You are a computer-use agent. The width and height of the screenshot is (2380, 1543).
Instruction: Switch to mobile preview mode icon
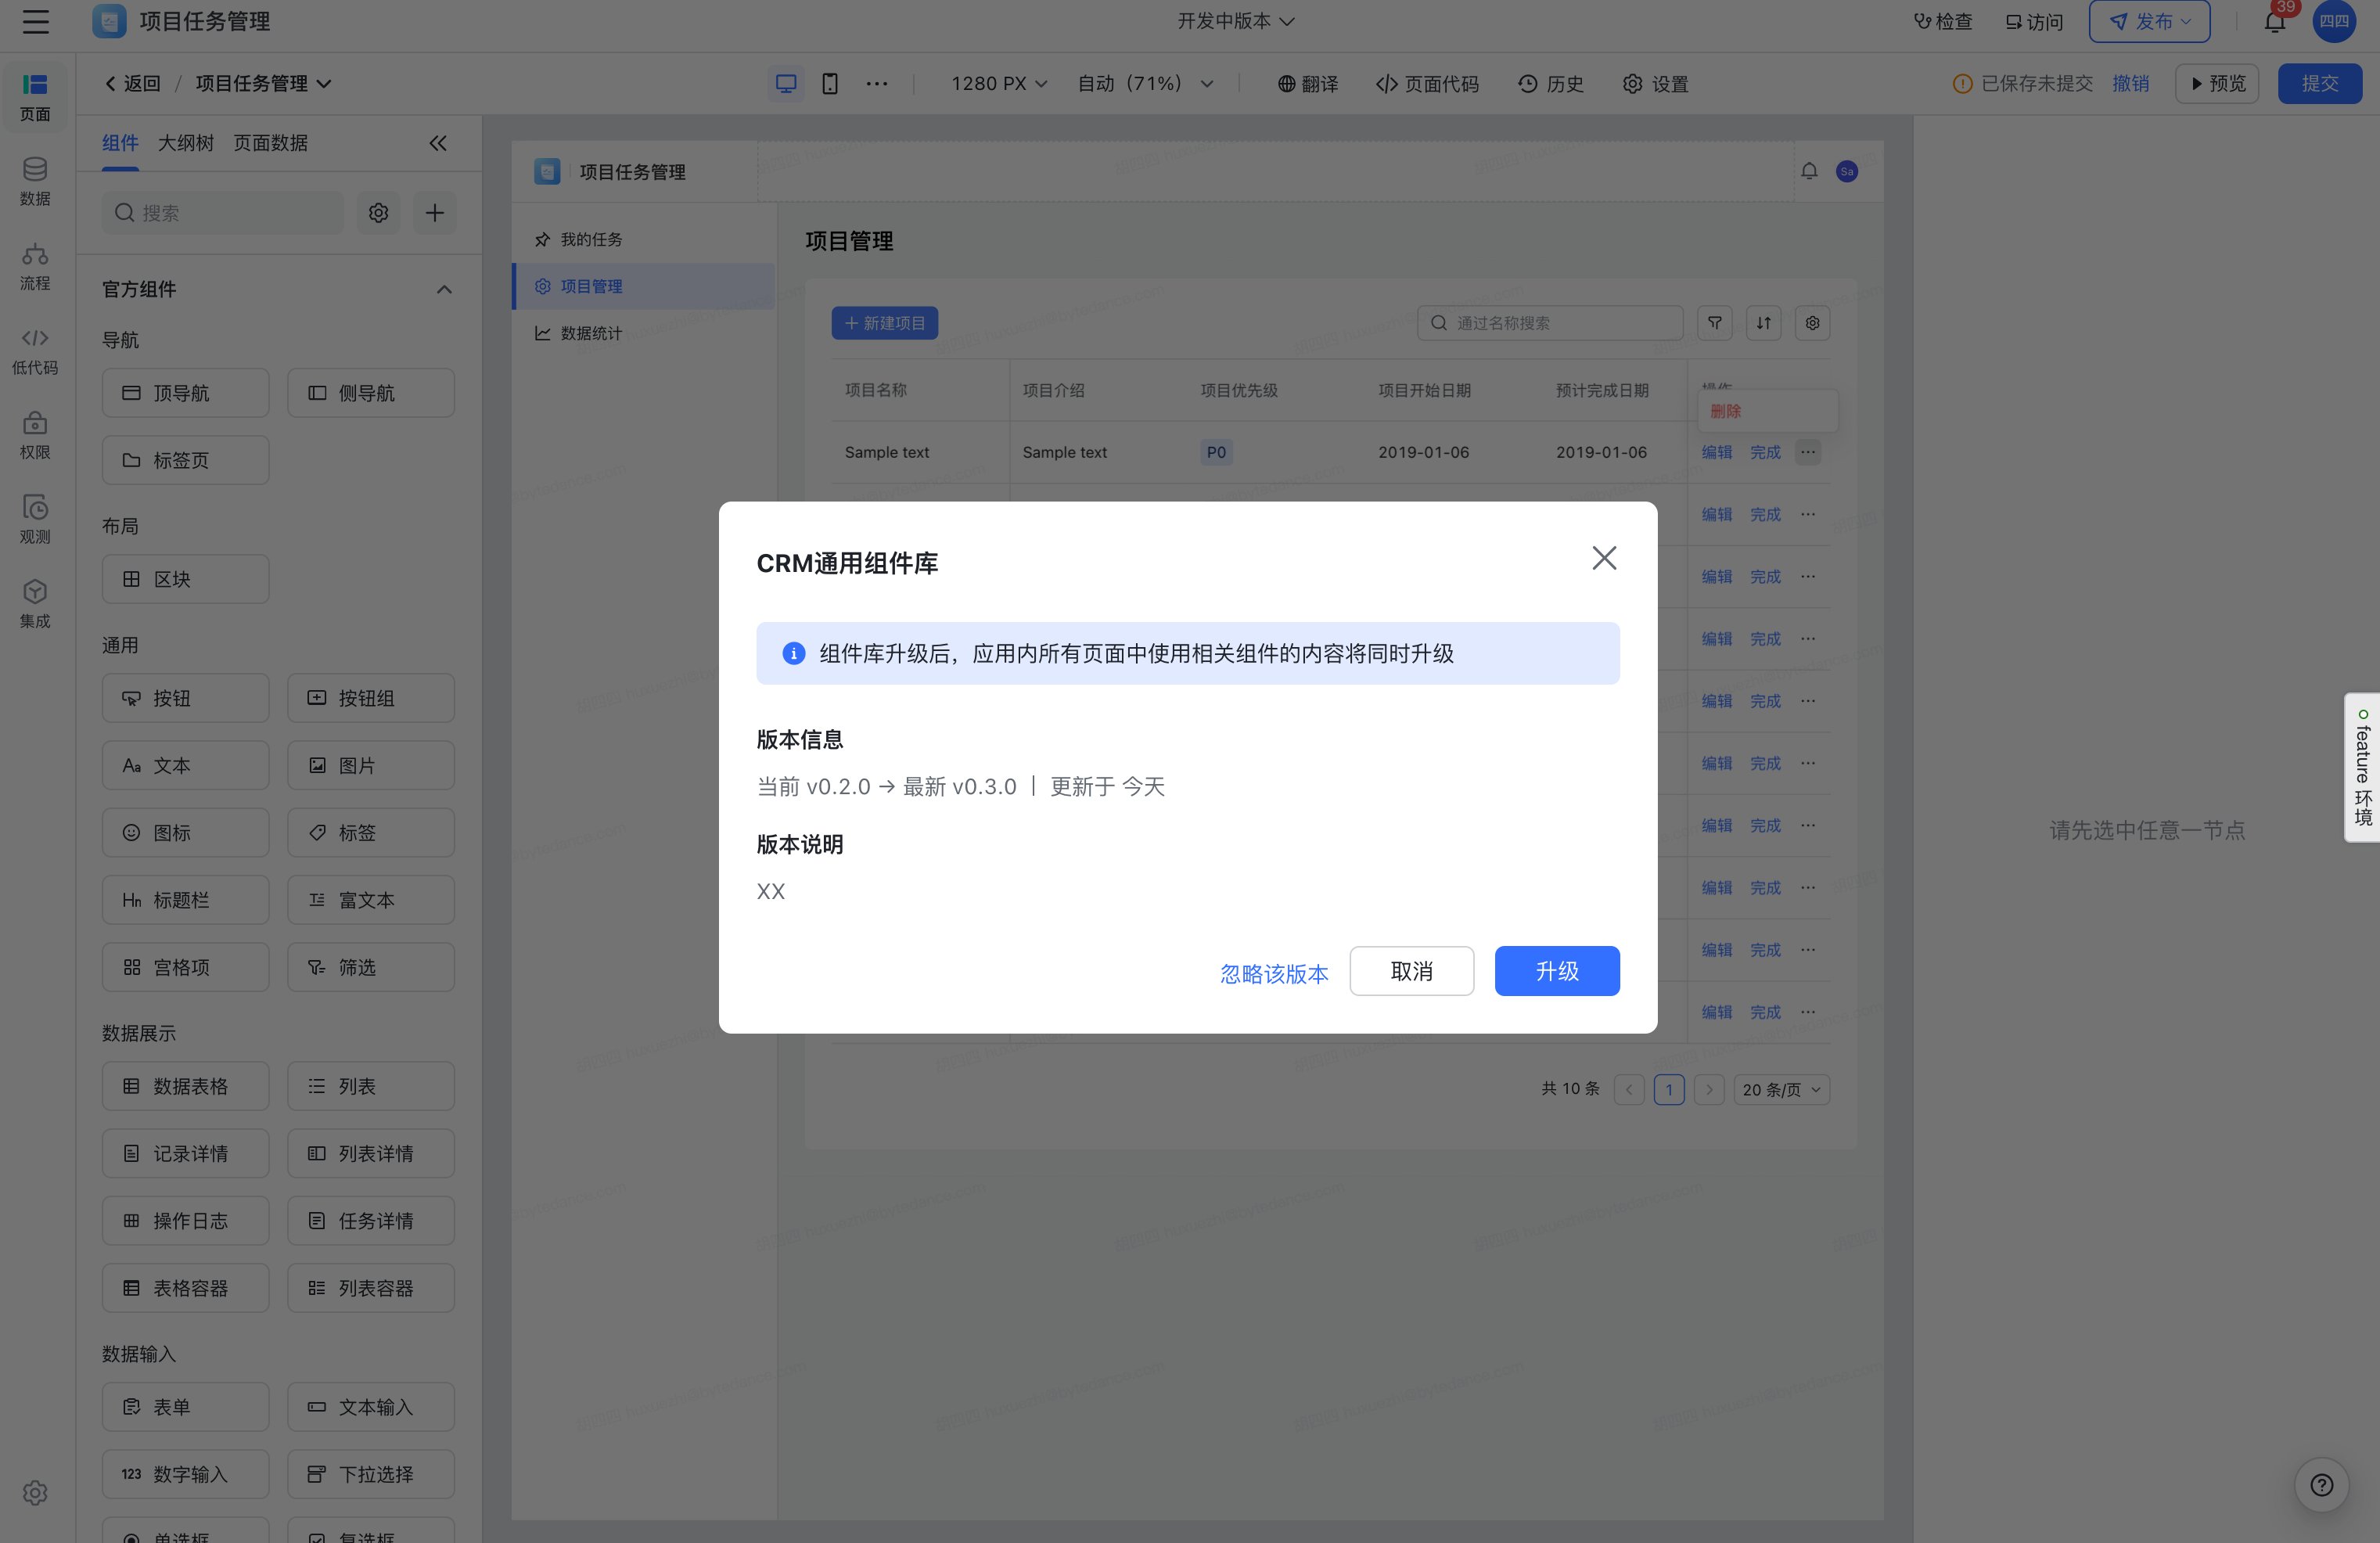coord(830,83)
